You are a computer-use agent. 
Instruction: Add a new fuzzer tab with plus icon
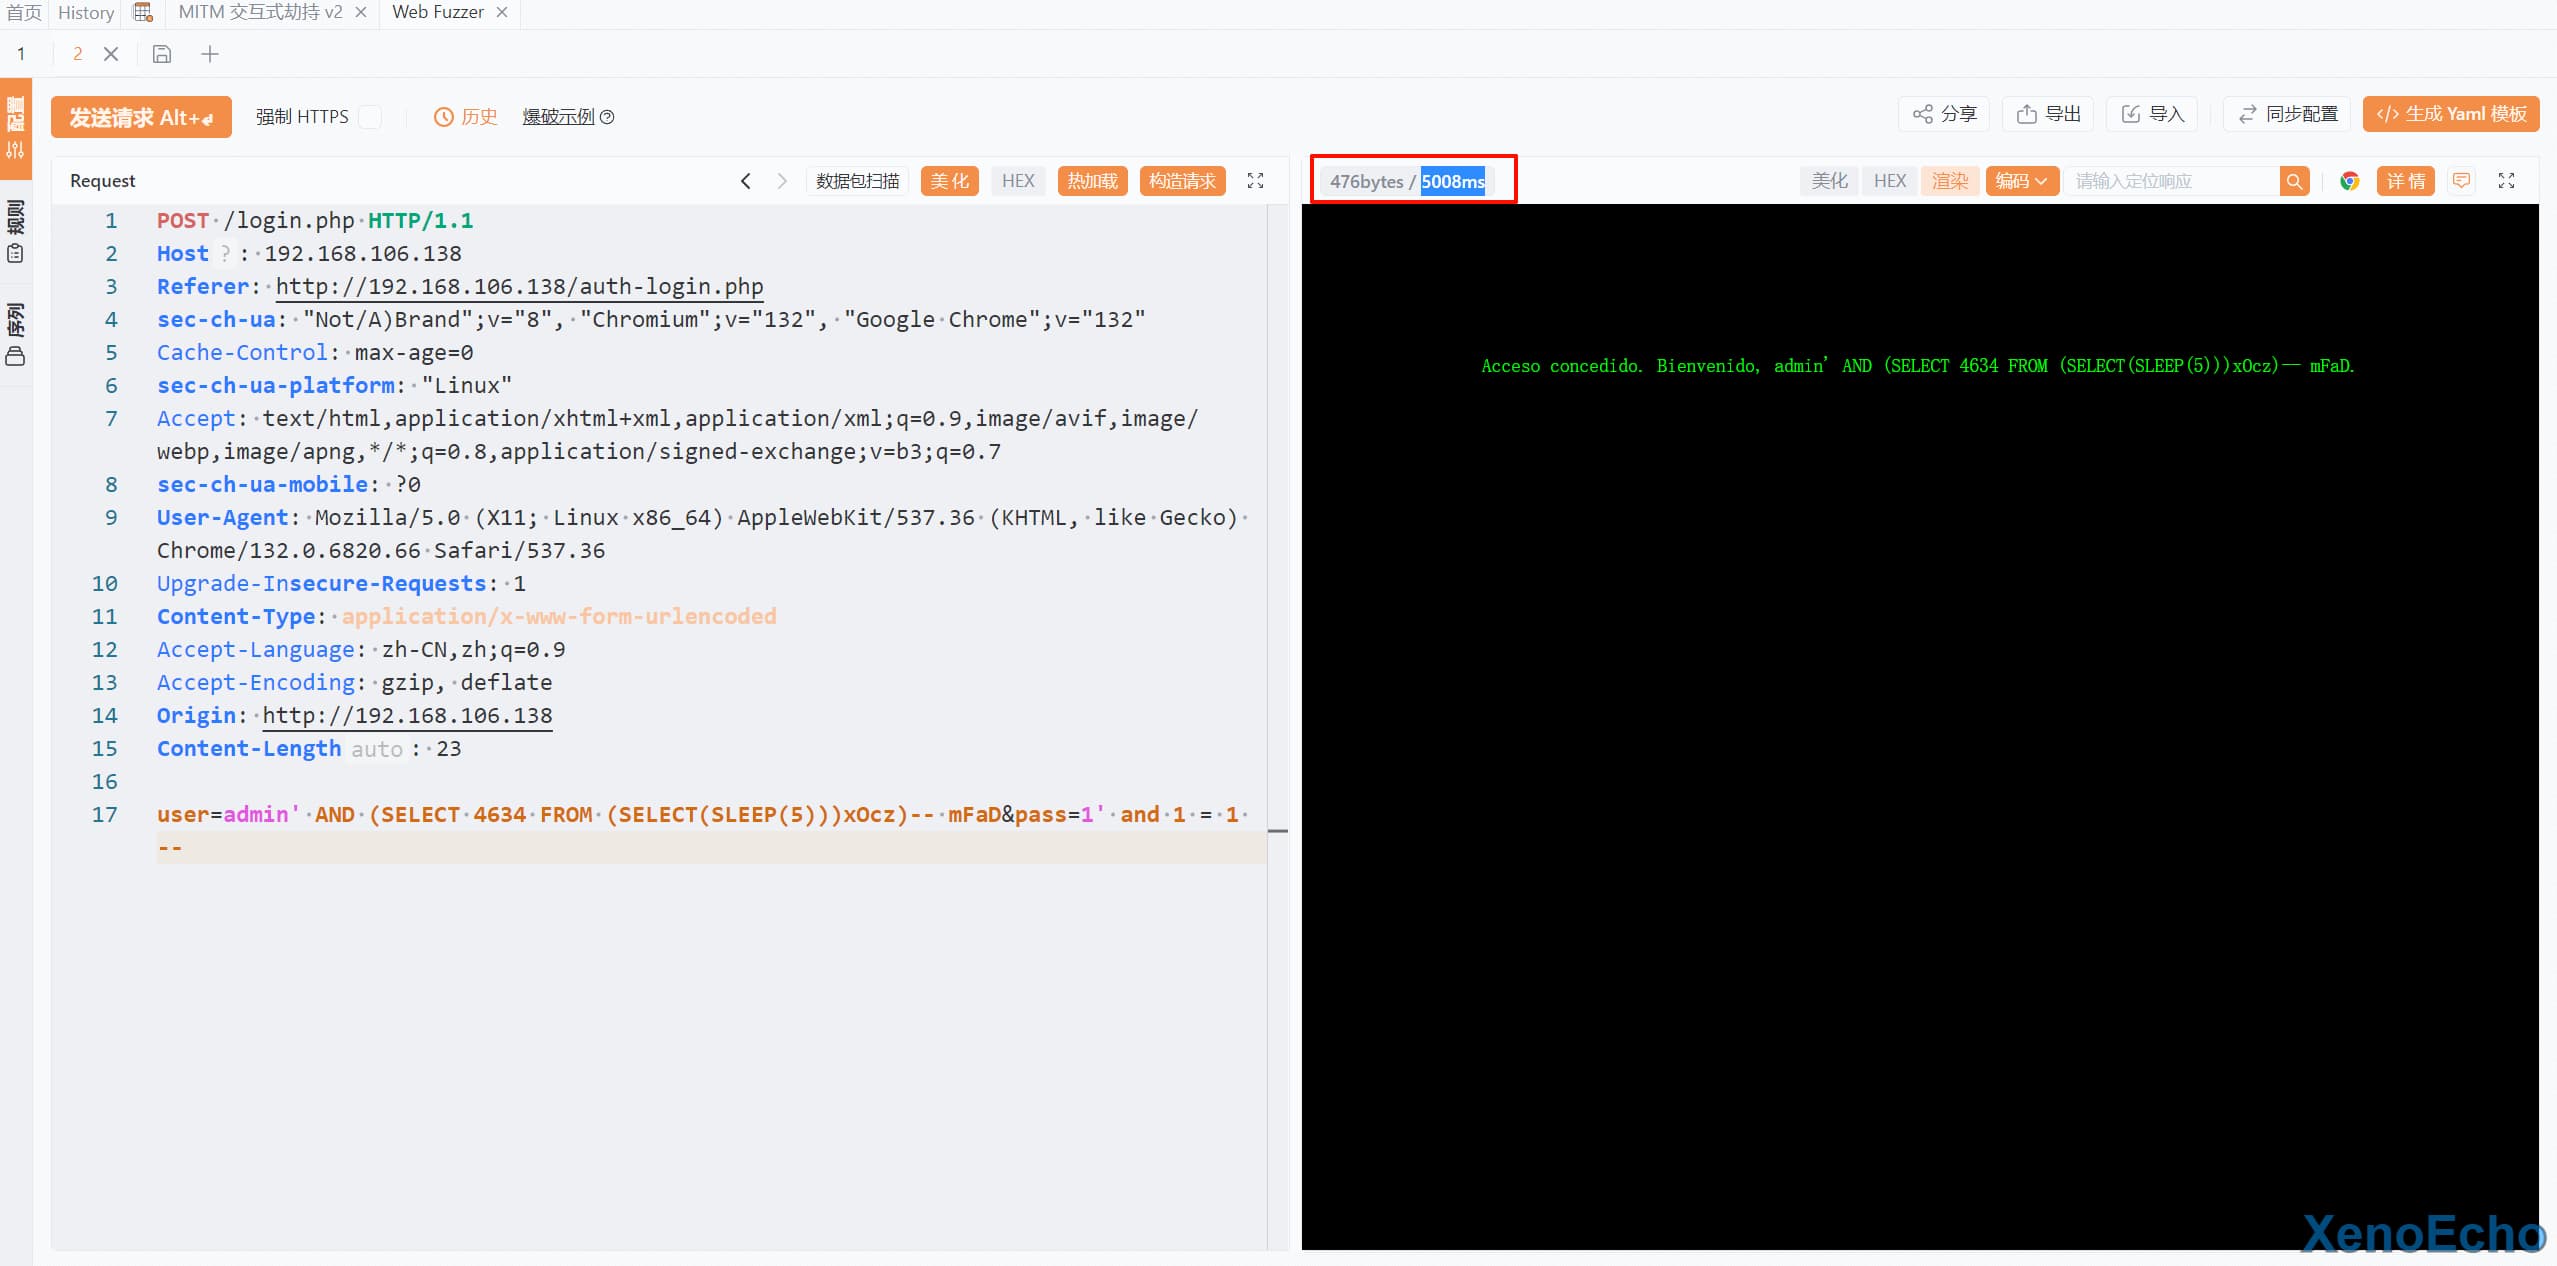pyautogui.click(x=210, y=54)
